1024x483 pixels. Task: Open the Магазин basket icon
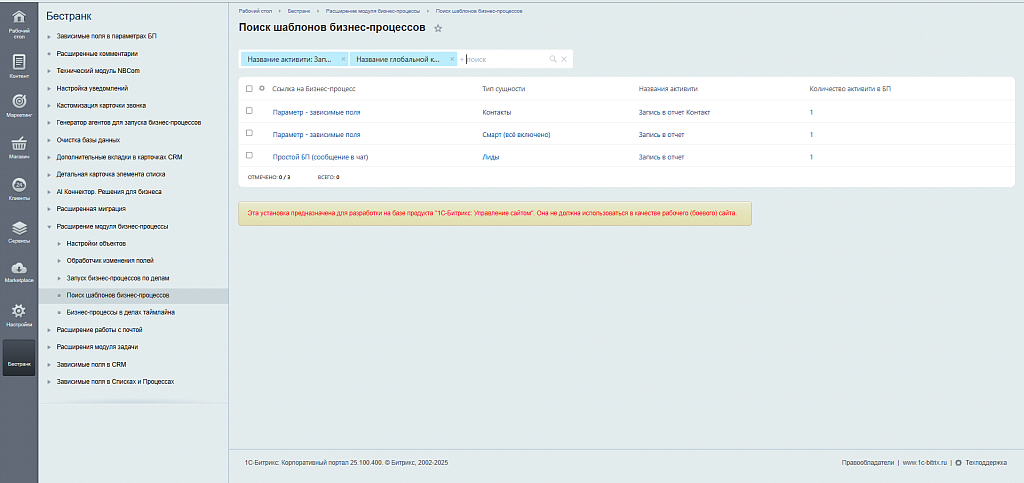click(x=18, y=148)
